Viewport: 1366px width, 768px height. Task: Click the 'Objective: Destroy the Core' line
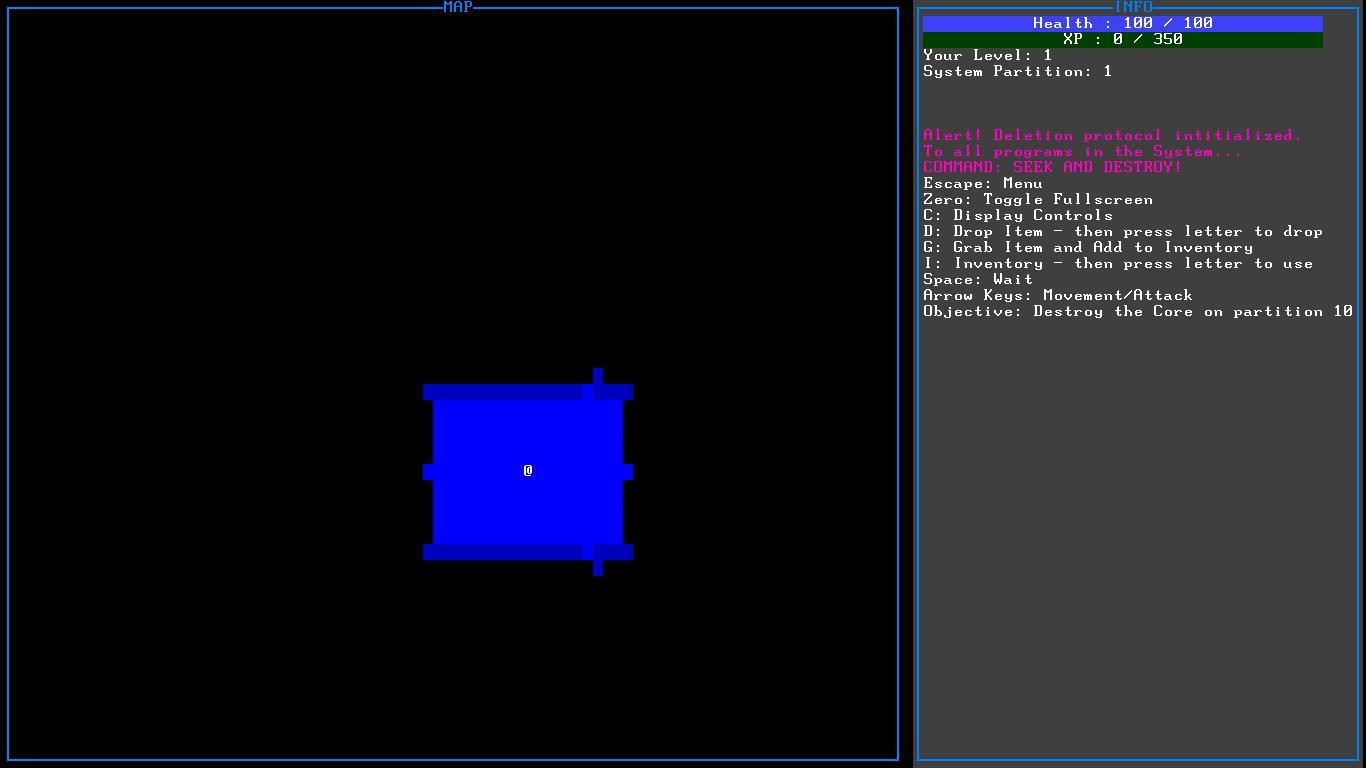point(1138,311)
